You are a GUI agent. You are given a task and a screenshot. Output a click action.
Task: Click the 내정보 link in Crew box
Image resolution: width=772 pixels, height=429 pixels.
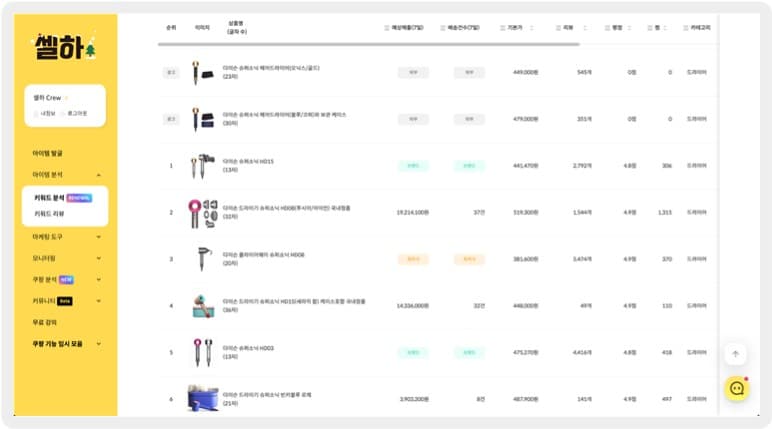pyautogui.click(x=48, y=113)
